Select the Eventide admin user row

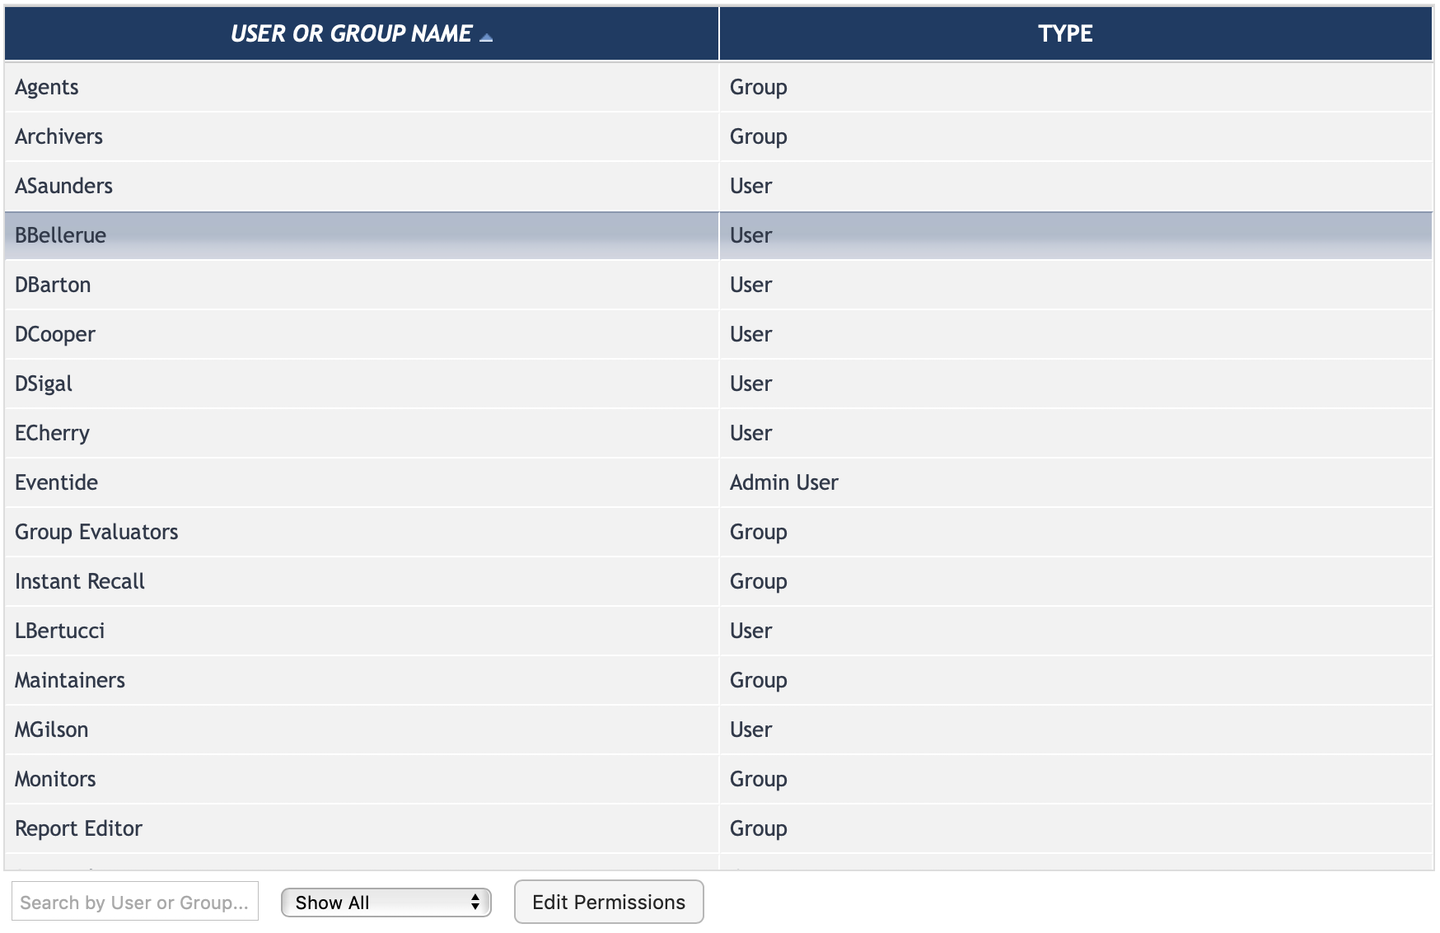point(57,483)
